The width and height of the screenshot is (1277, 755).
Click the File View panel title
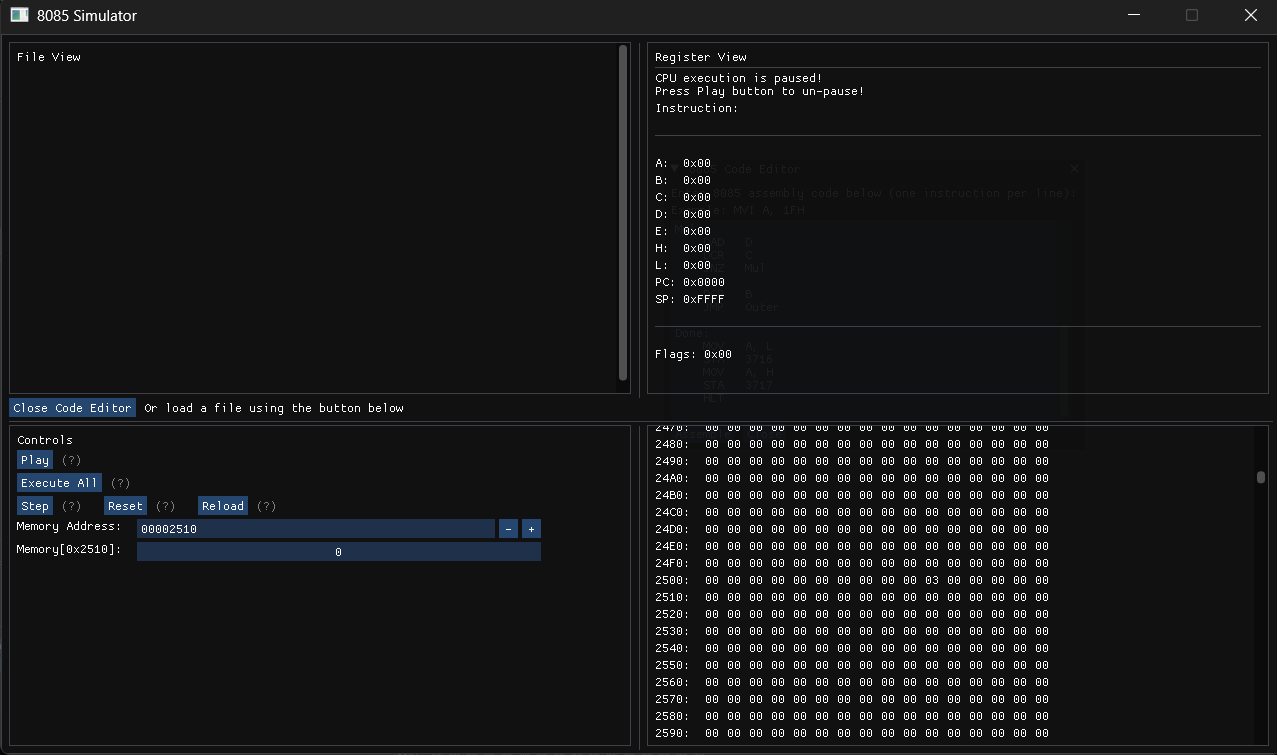[x=49, y=57]
